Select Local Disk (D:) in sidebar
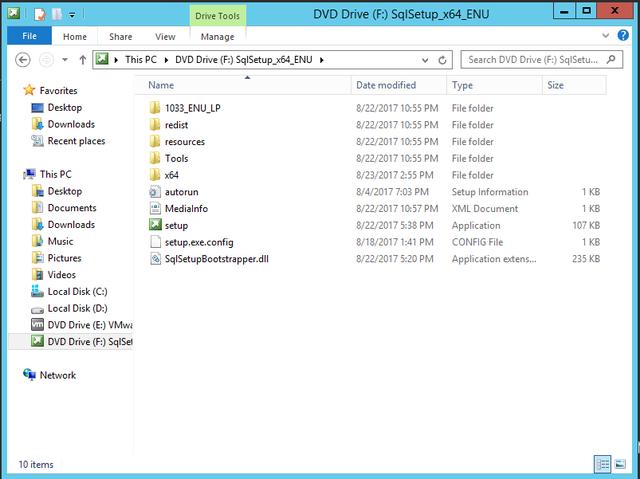This screenshot has height=479, width=640. (x=78, y=308)
